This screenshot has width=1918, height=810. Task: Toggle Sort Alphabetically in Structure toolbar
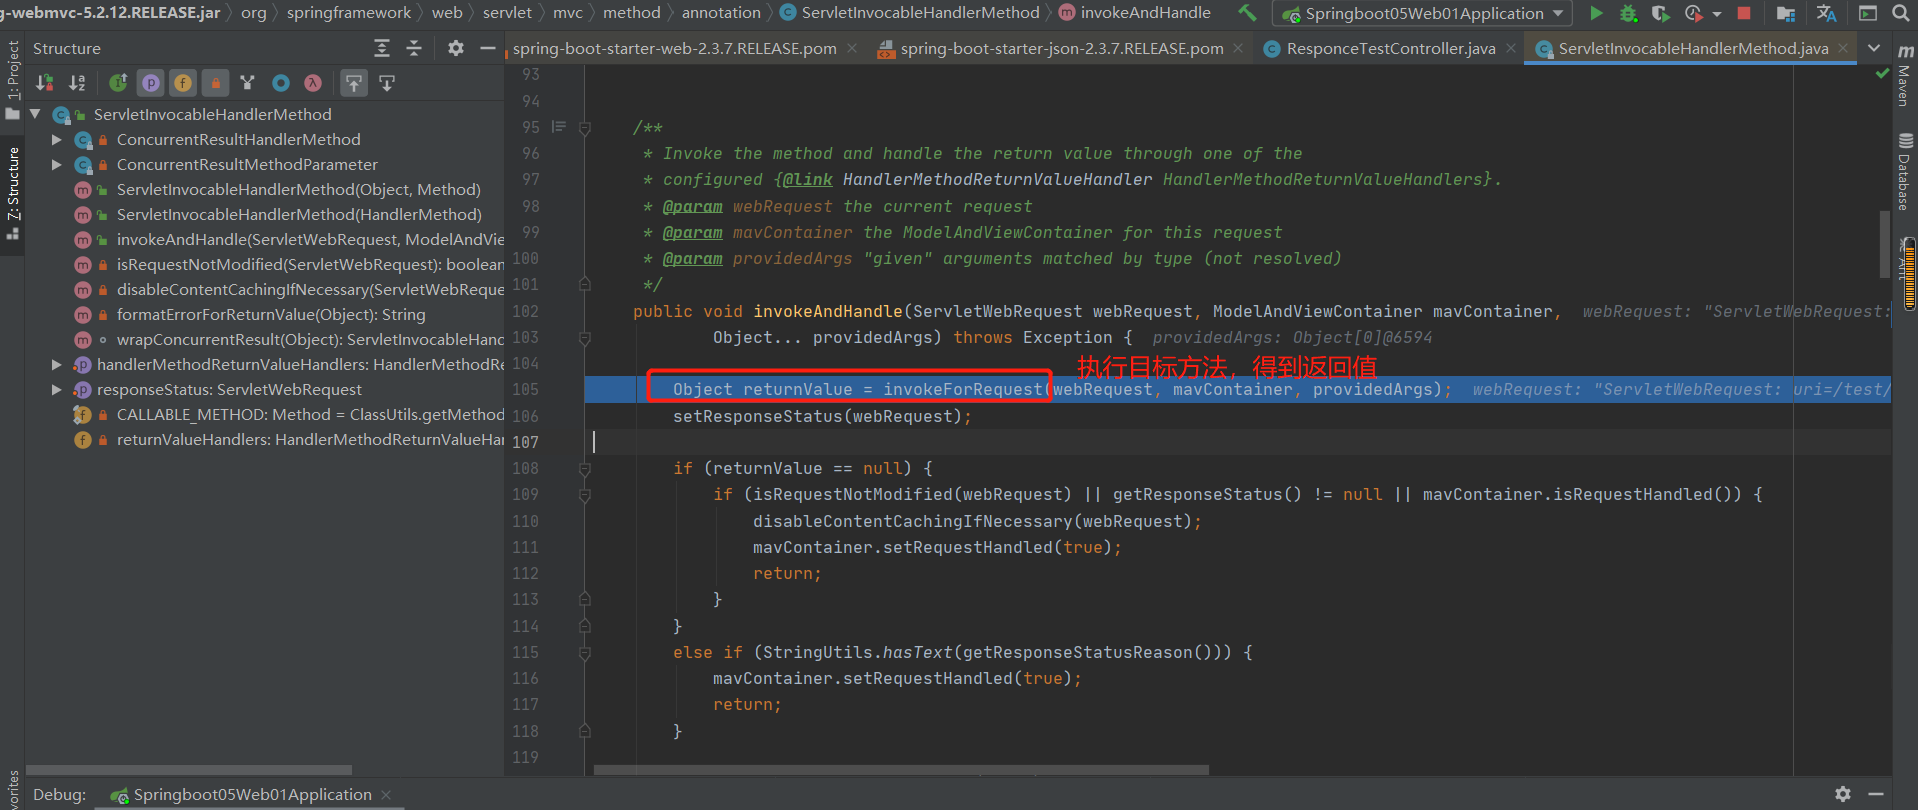coord(77,83)
